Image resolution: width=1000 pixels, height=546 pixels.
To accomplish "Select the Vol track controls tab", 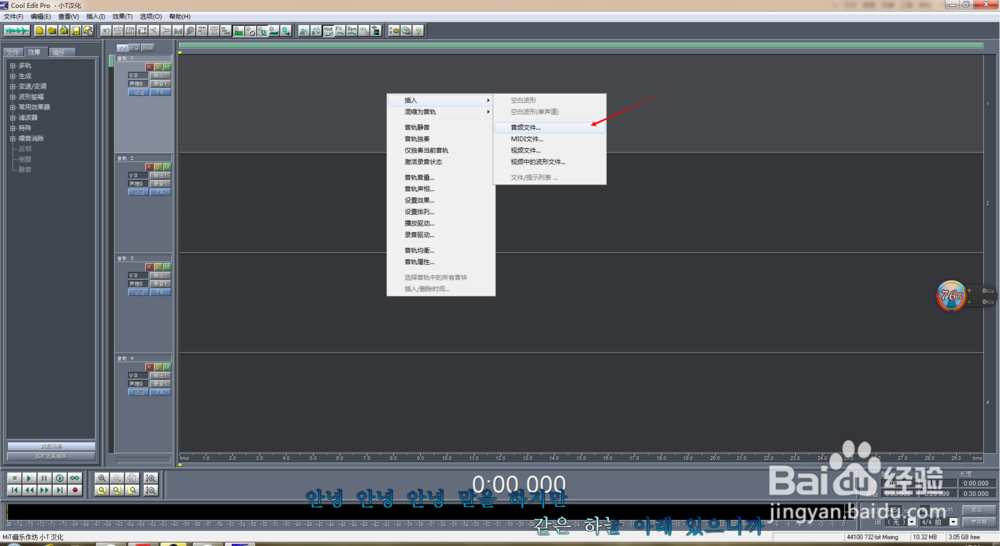I will pos(122,48).
